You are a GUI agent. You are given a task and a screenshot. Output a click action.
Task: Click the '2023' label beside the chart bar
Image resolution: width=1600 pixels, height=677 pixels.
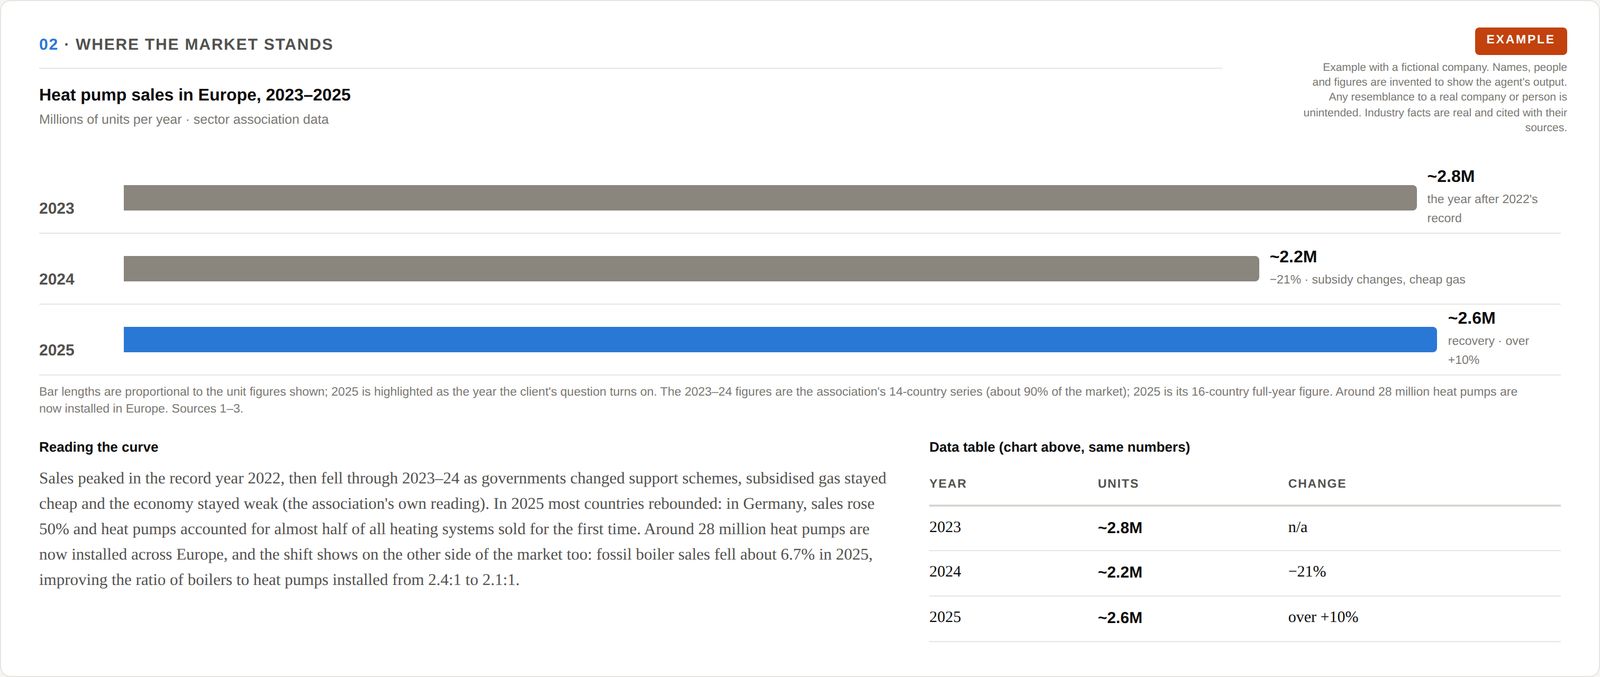[x=57, y=208]
